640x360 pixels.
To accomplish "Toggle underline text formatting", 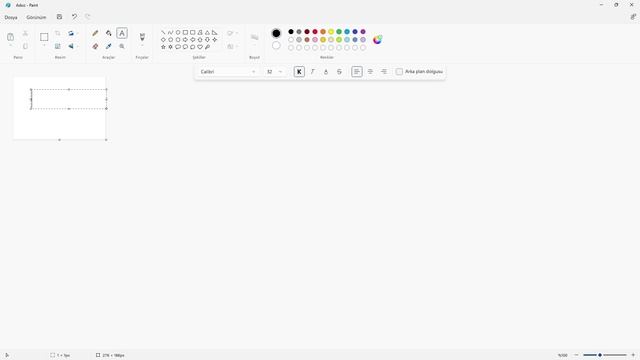I will (x=326, y=72).
